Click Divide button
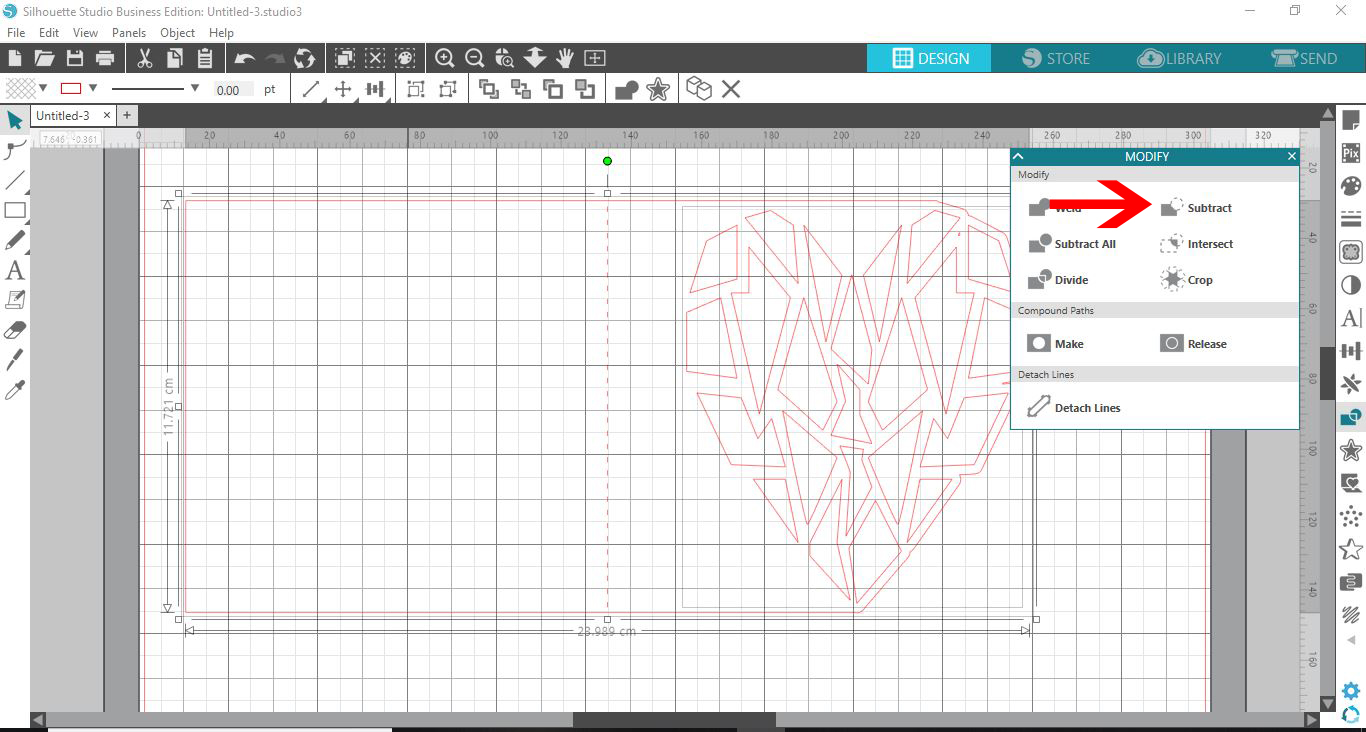 [1058, 280]
